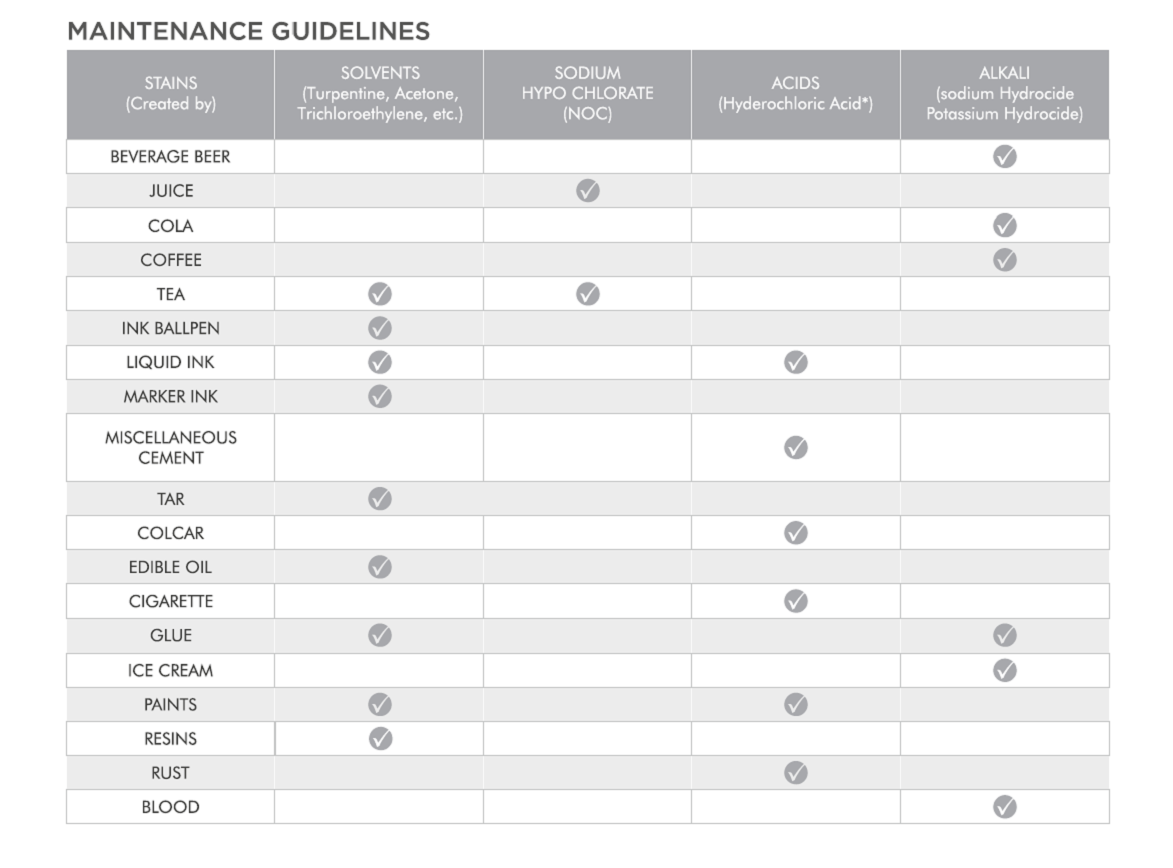Click the Alkali checkmark for Ice Cream
Viewport: 1173px width, 868px height.
(1004, 670)
